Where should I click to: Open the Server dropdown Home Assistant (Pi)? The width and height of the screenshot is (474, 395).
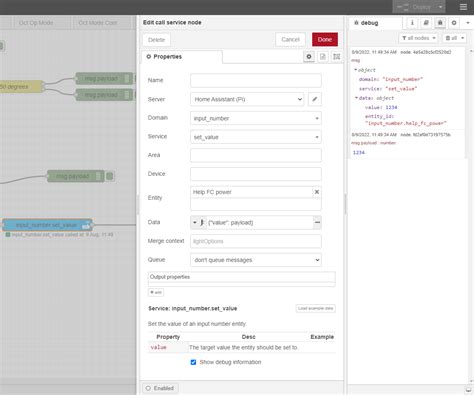tap(247, 99)
